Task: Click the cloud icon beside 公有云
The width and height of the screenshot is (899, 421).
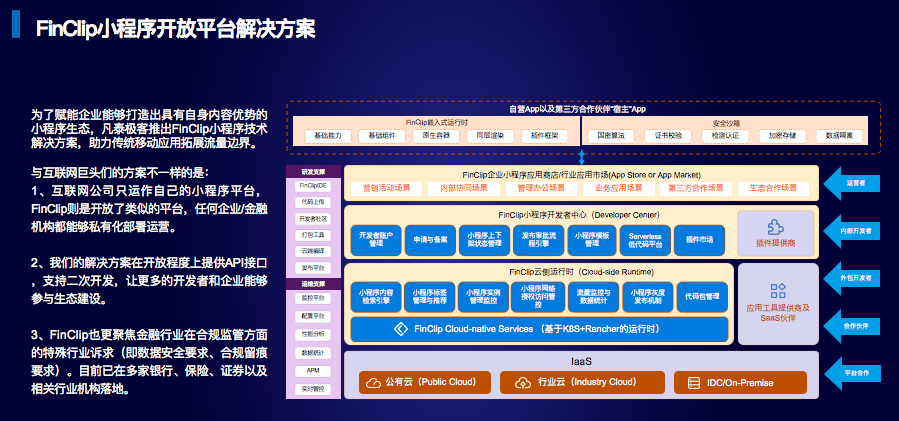Action: 374,383
